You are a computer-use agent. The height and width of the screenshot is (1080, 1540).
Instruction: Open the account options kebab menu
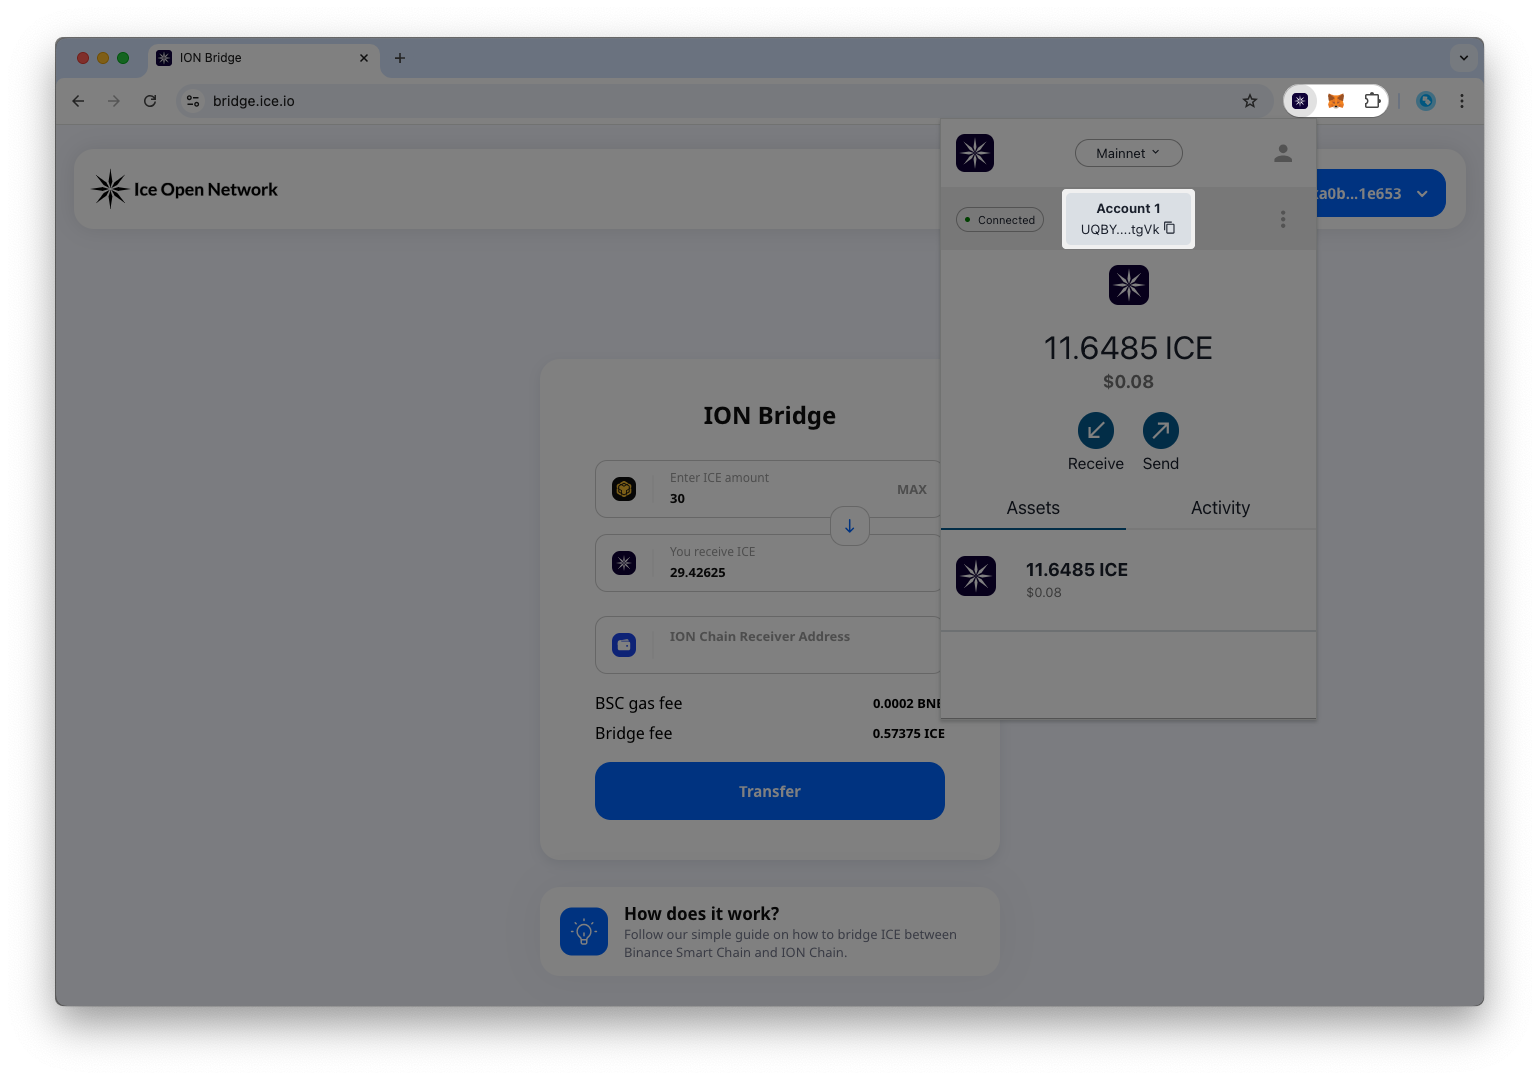(x=1283, y=219)
